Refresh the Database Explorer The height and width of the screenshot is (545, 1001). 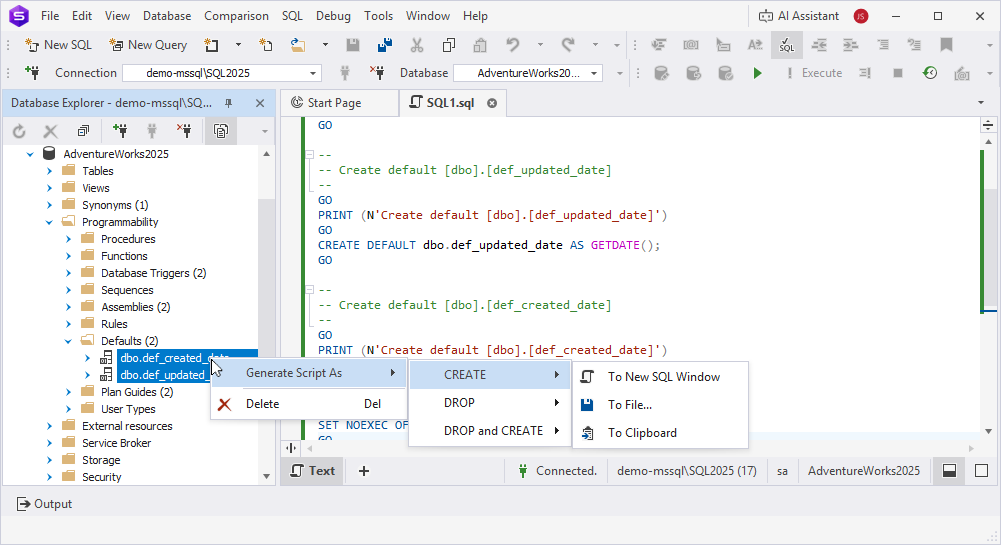coord(19,131)
